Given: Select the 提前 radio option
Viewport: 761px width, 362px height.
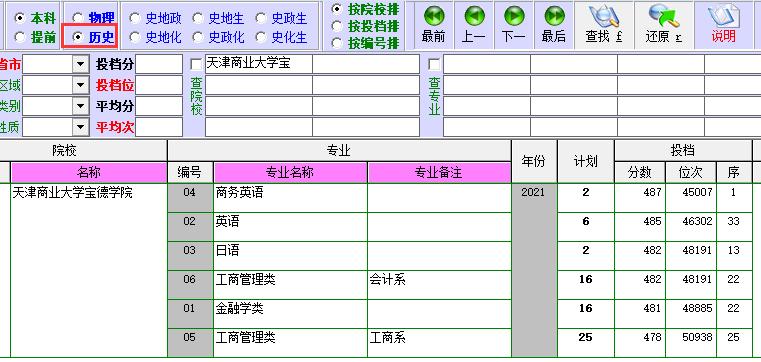Looking at the screenshot, I should (20, 37).
